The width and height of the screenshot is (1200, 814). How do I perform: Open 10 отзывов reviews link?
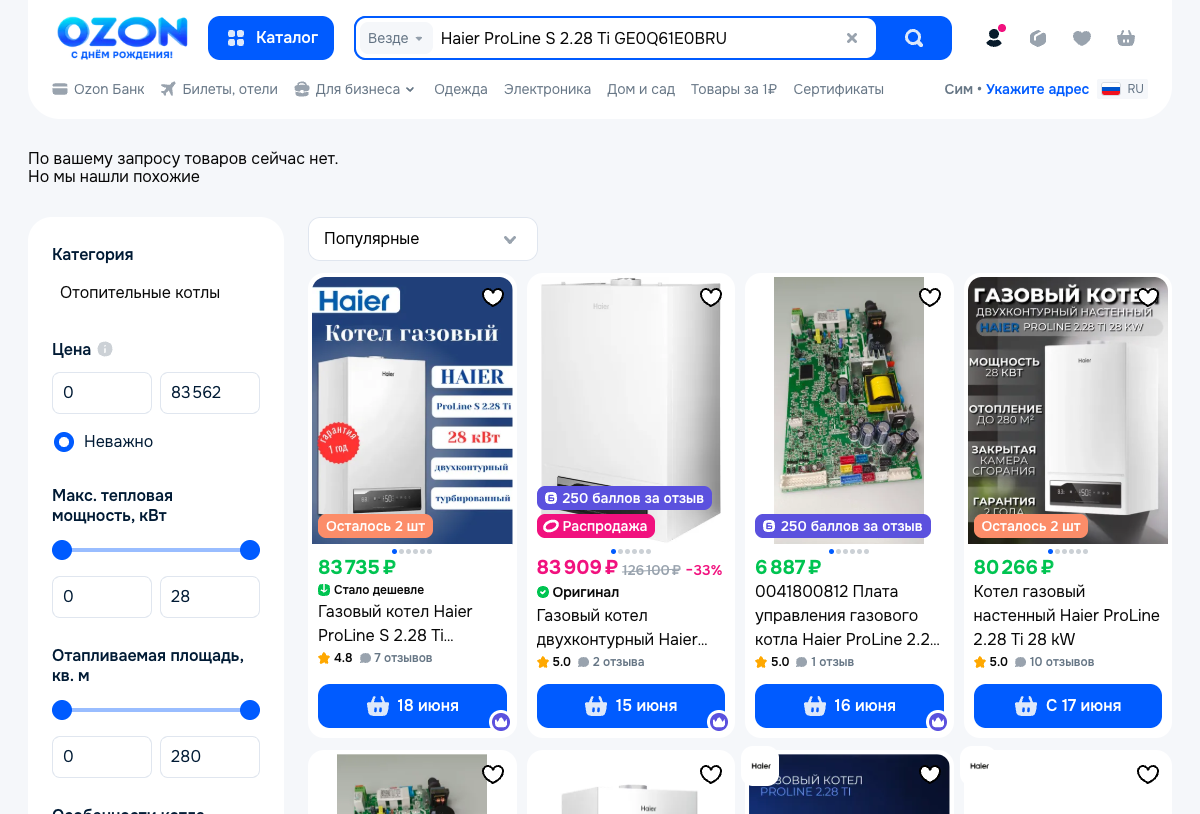(x=1054, y=662)
